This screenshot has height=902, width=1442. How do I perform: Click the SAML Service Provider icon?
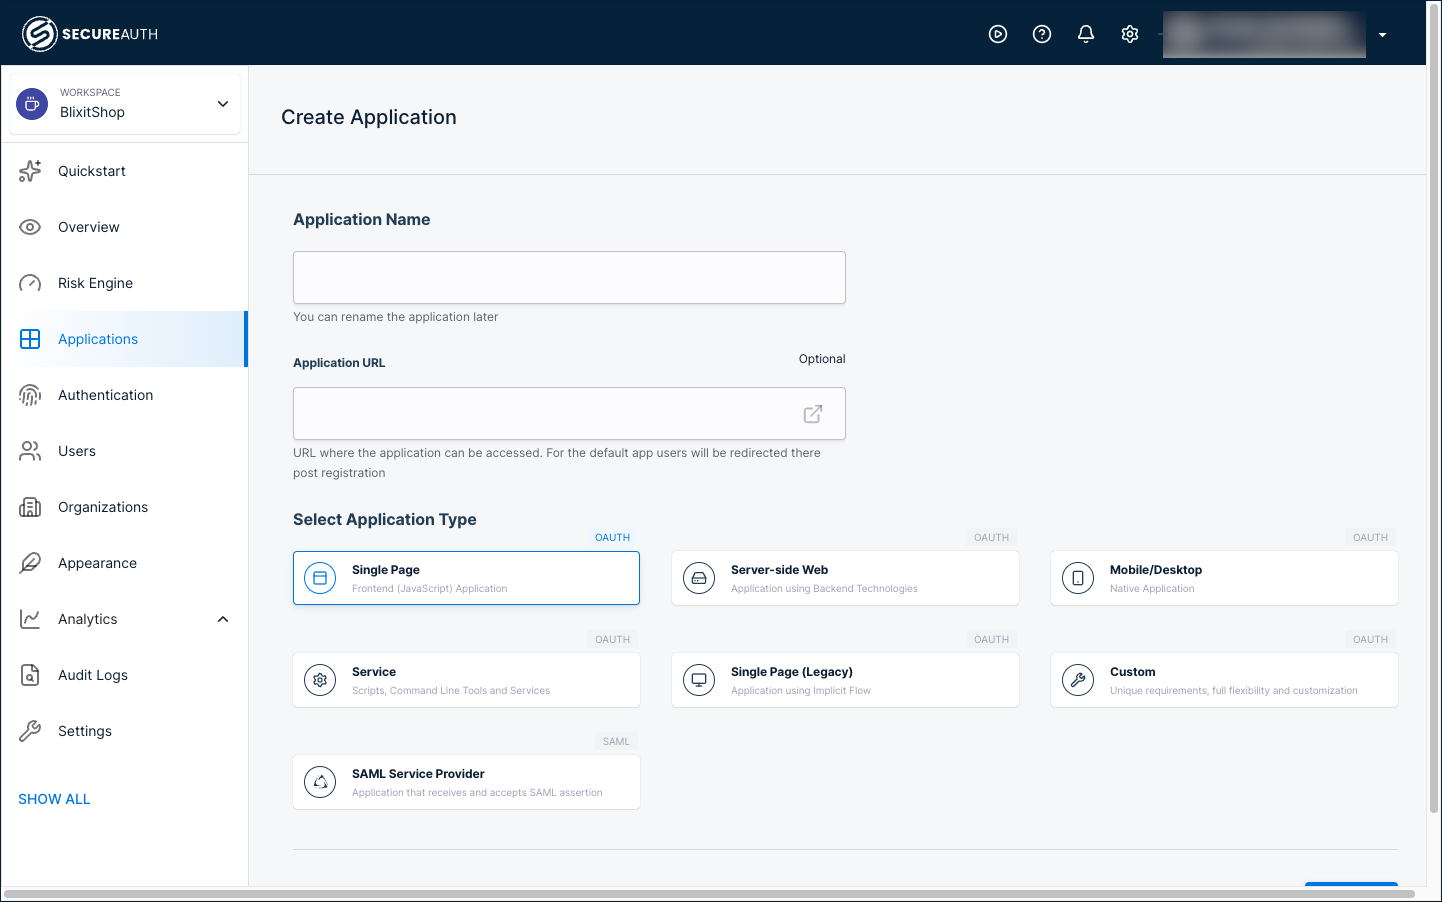tap(320, 782)
